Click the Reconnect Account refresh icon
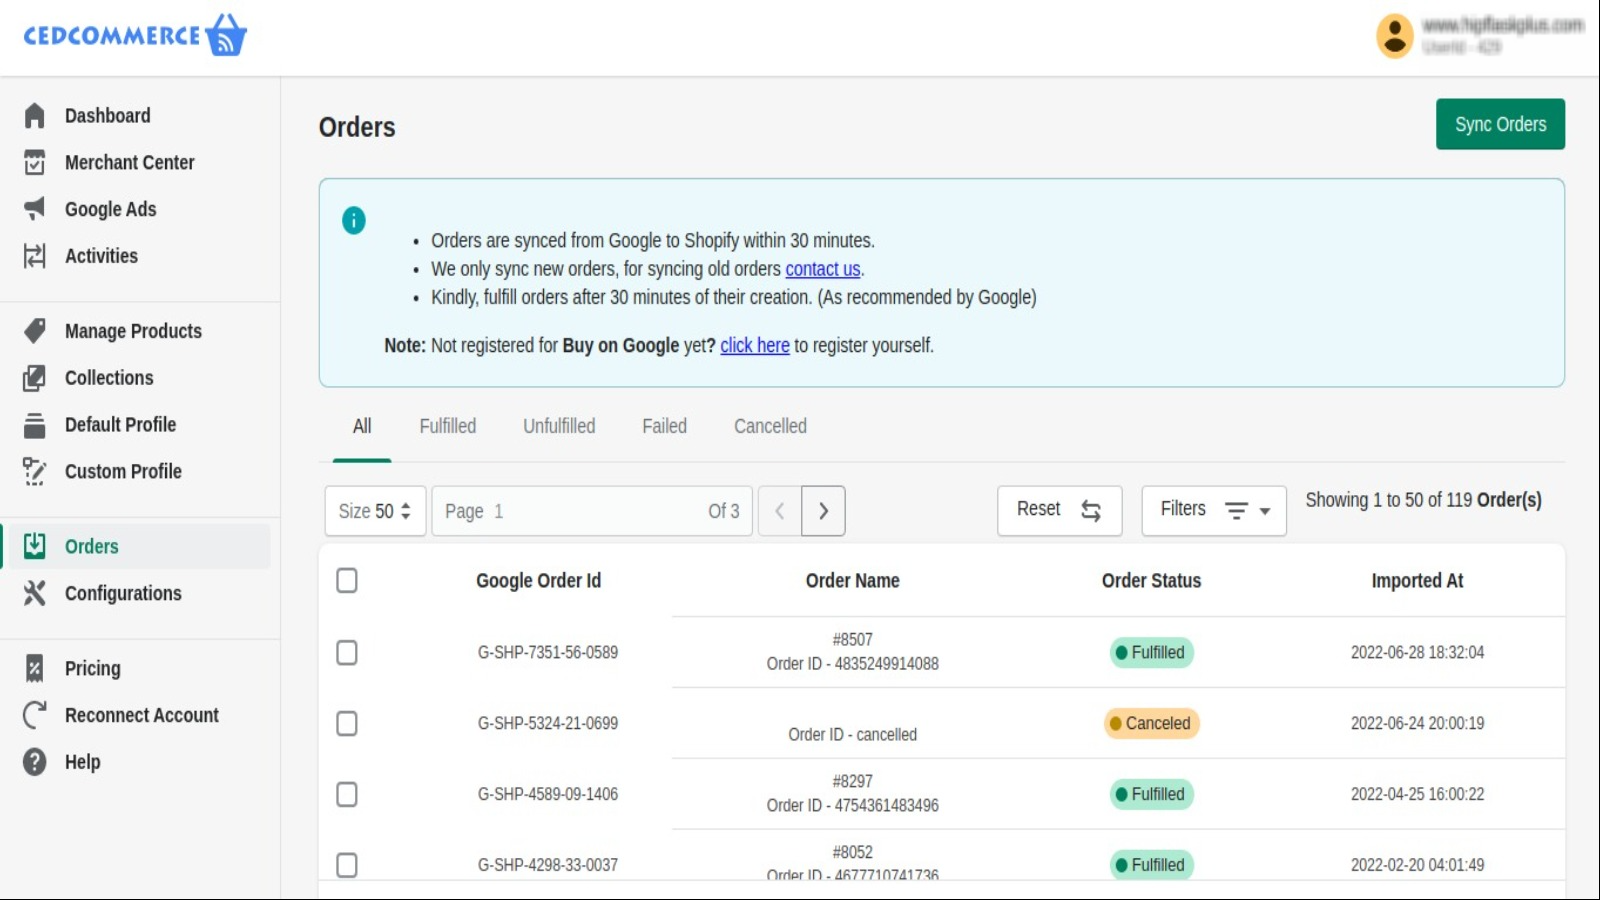Viewport: 1600px width, 900px height. pos(35,715)
